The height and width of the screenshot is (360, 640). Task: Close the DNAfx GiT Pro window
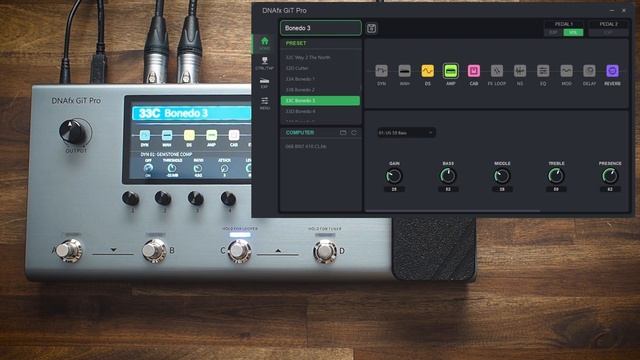click(624, 10)
